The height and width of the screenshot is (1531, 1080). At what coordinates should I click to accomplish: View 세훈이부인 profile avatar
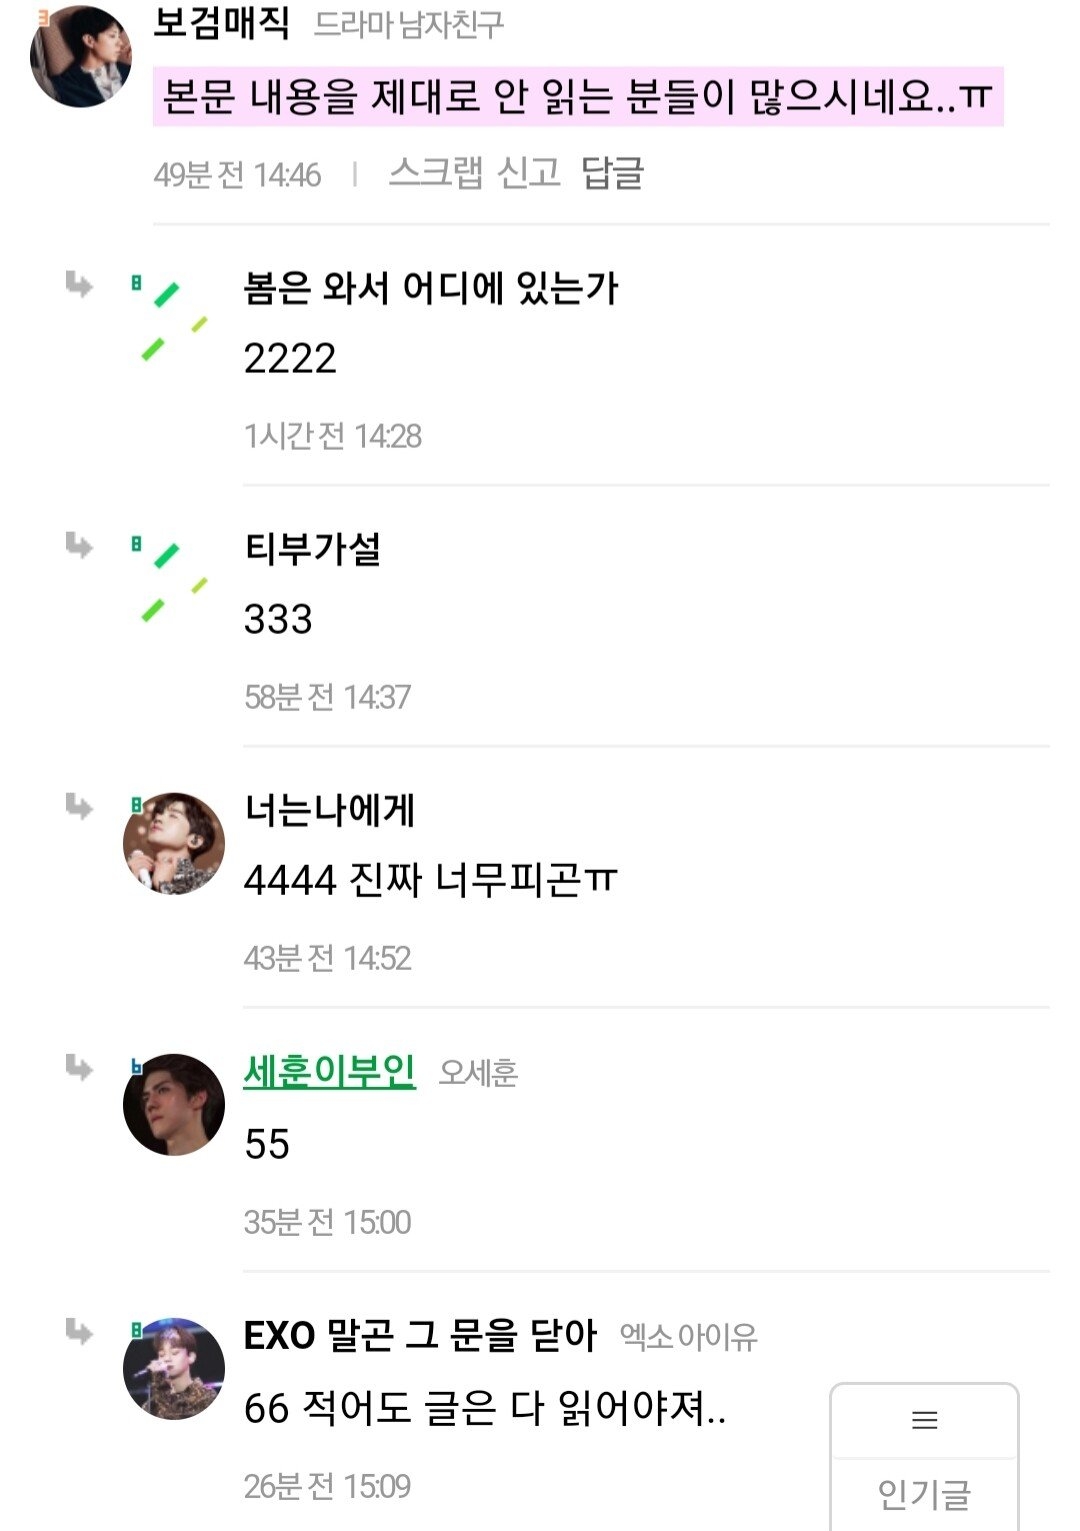173,1104
